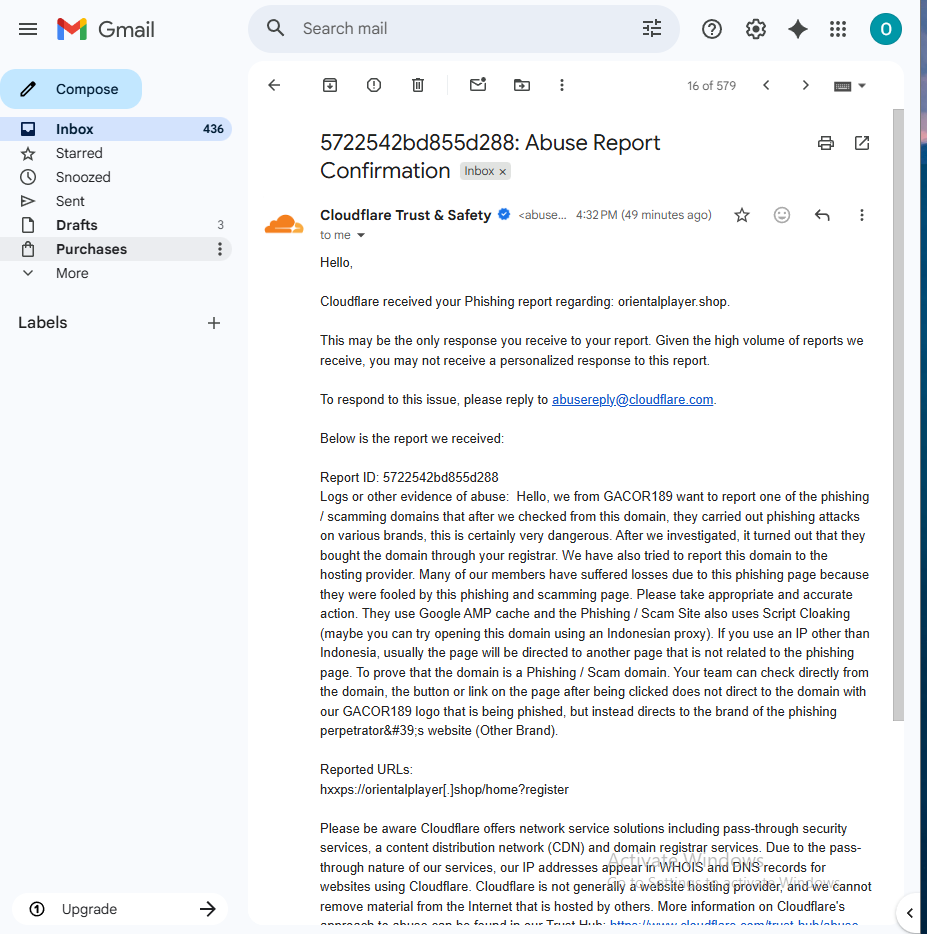Click the Move to folder icon

point(522,85)
